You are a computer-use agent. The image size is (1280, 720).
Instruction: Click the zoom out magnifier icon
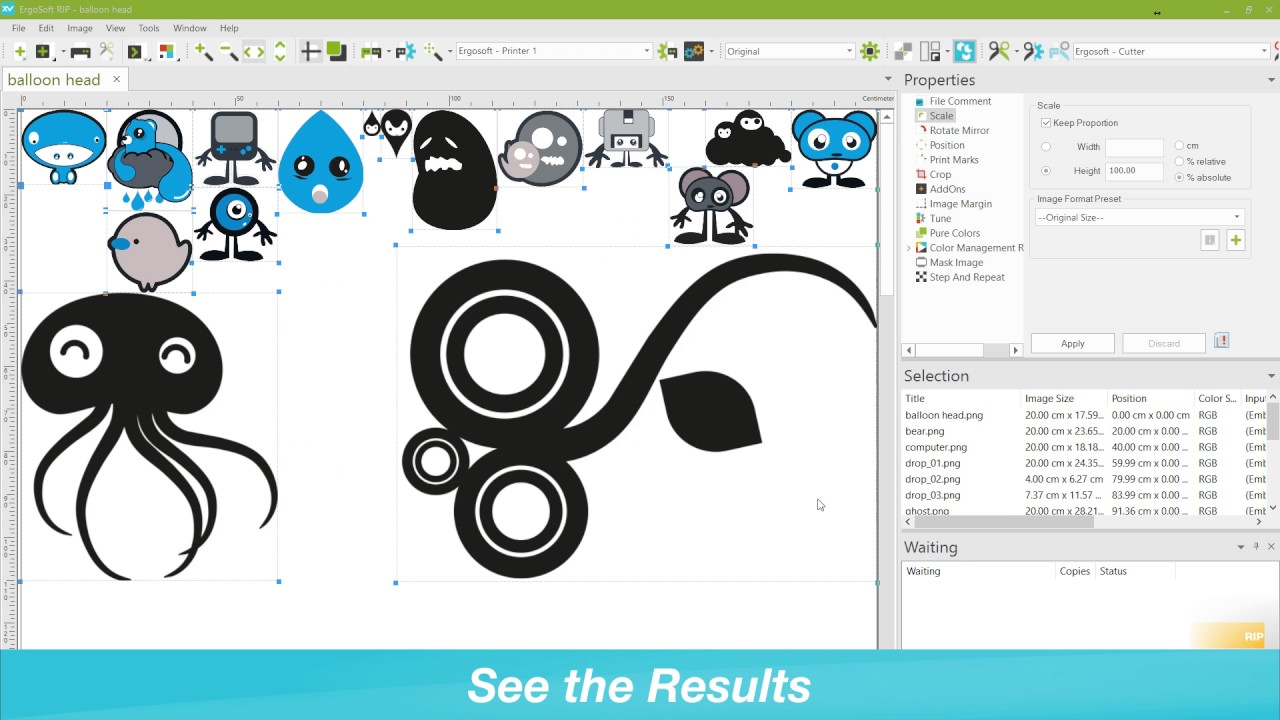(229, 51)
